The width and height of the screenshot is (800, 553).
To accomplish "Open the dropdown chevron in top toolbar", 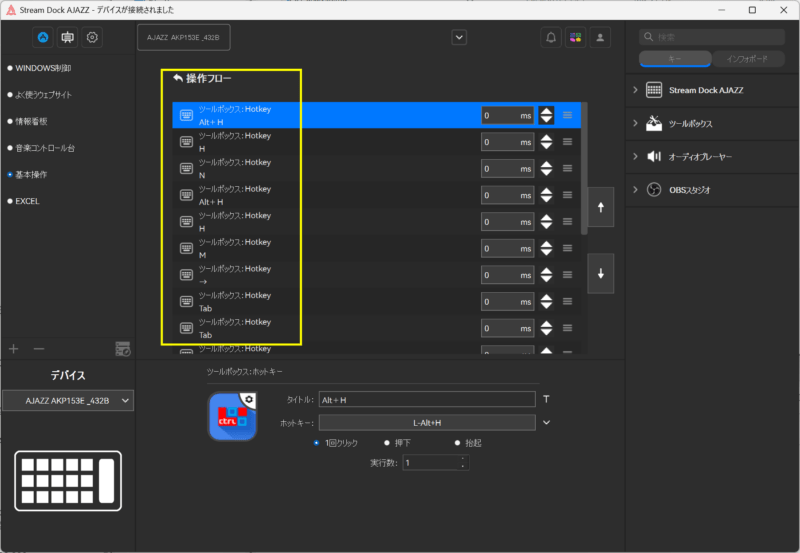I will point(459,37).
